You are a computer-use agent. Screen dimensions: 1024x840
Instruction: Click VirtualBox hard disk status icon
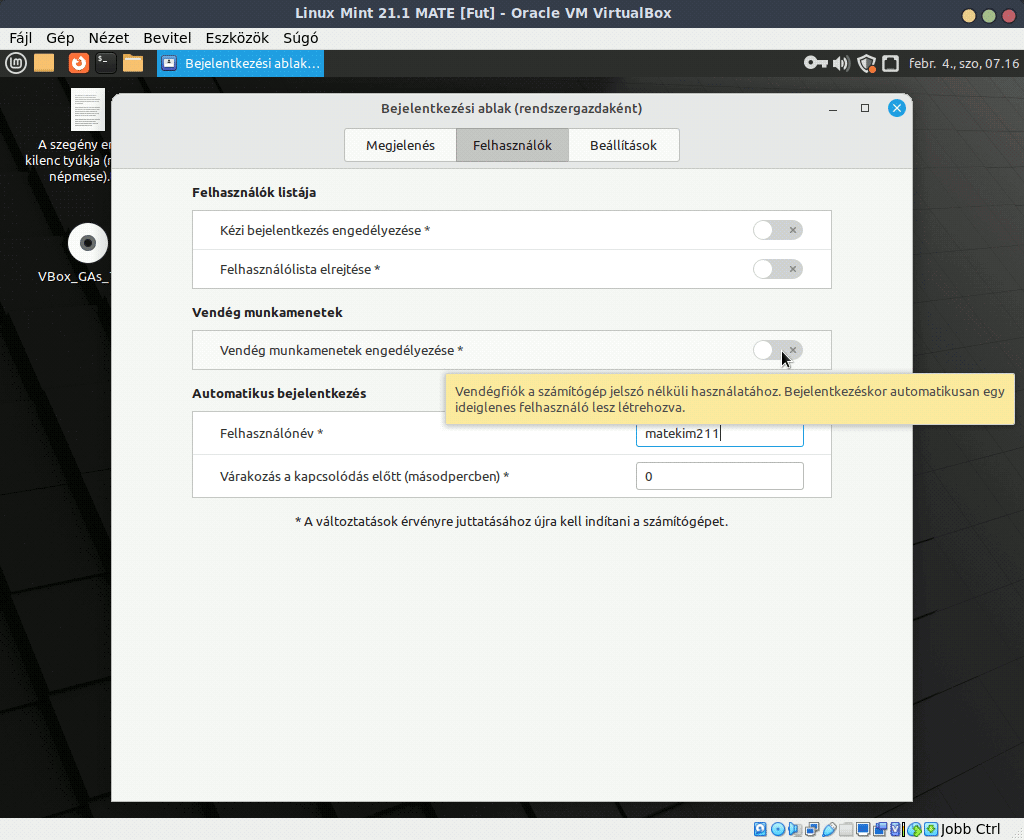(760, 829)
